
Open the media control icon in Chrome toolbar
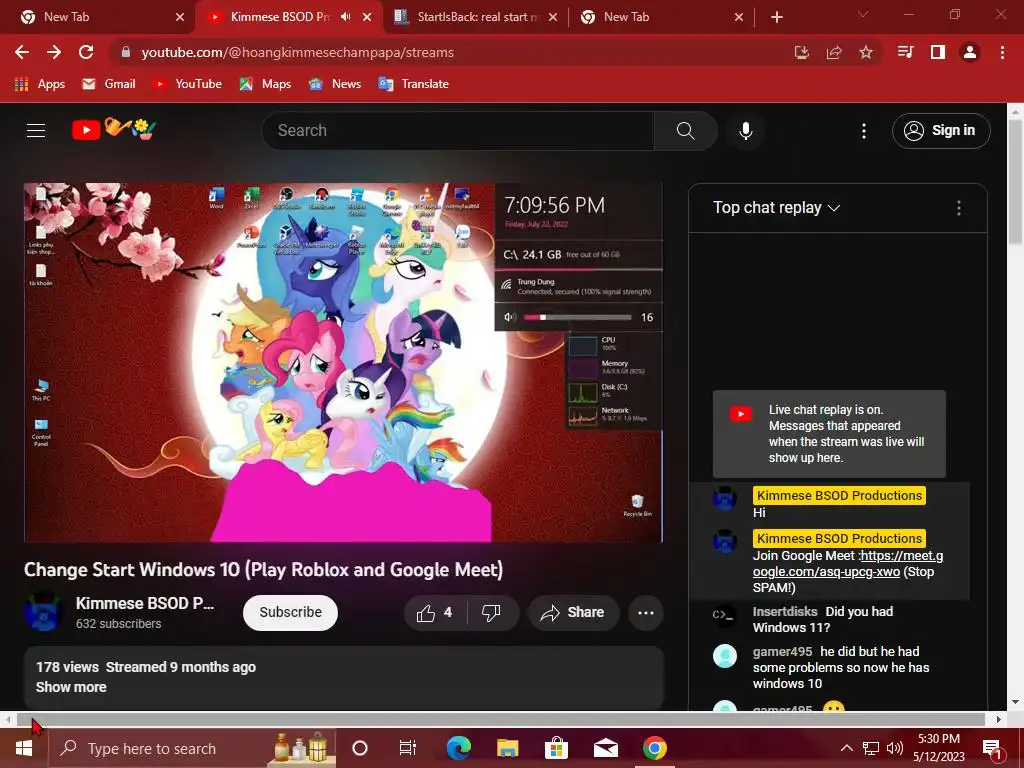tap(905, 52)
